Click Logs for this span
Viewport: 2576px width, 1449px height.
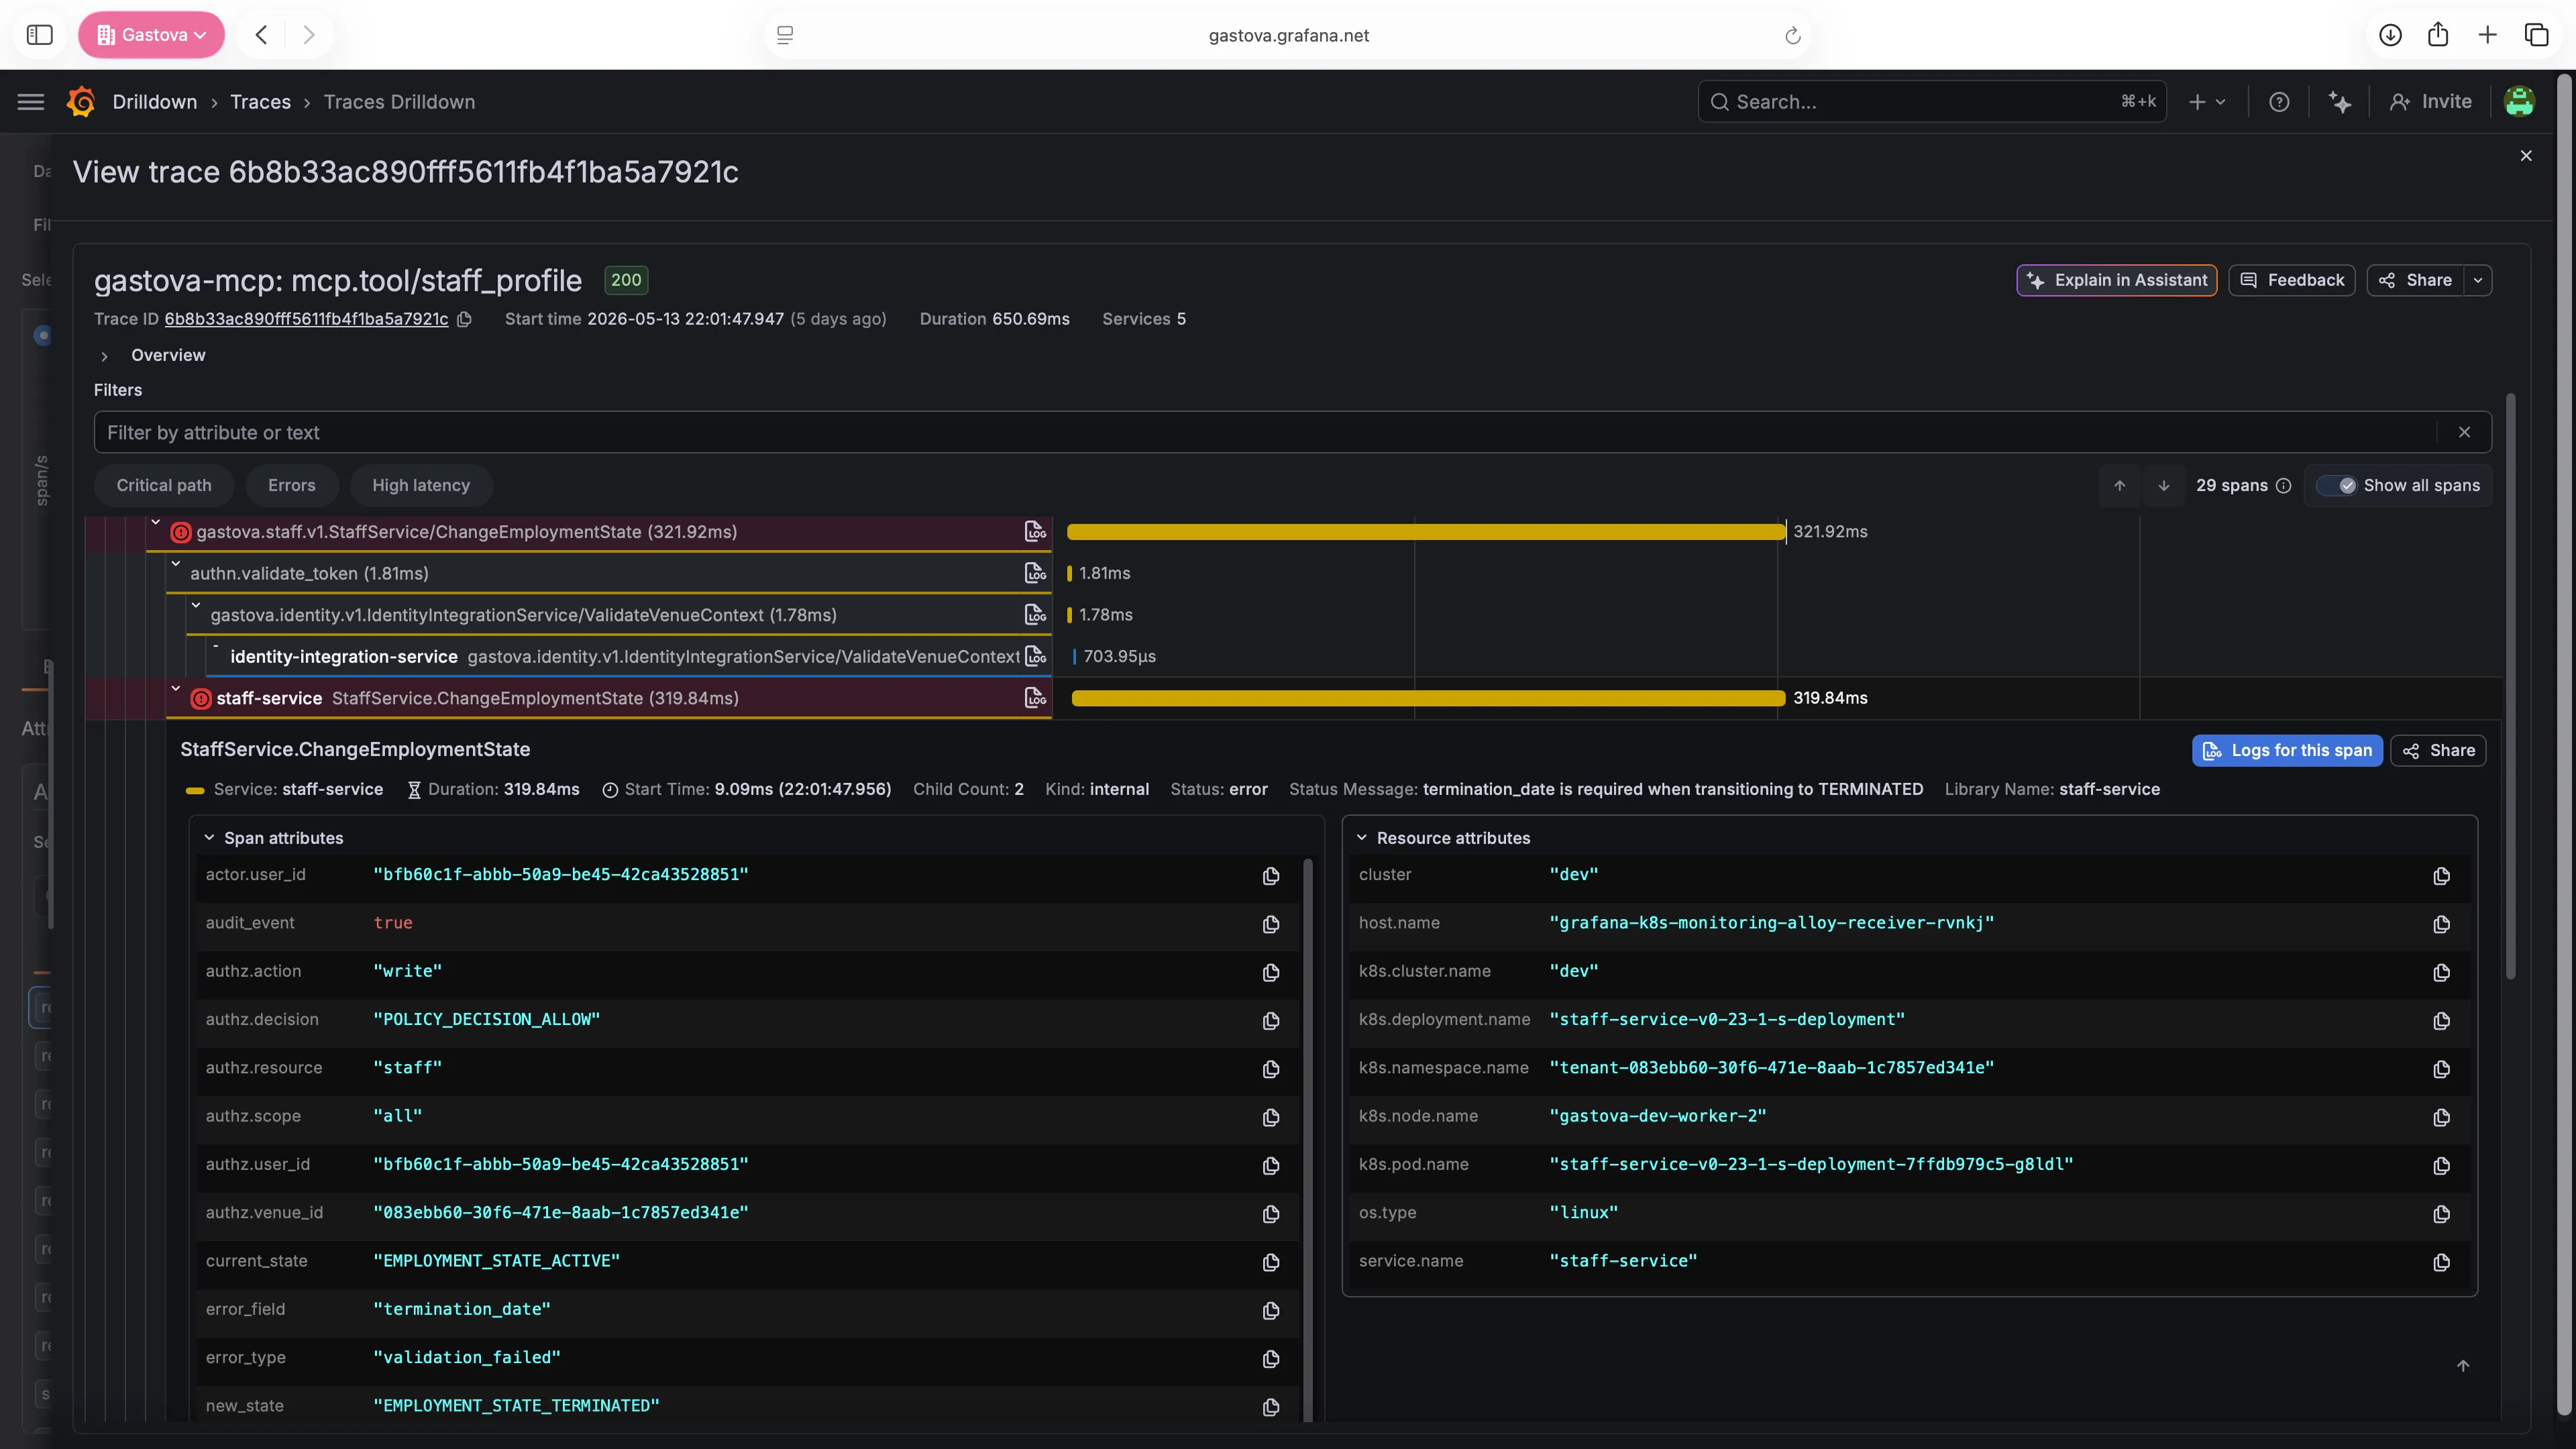2287,750
